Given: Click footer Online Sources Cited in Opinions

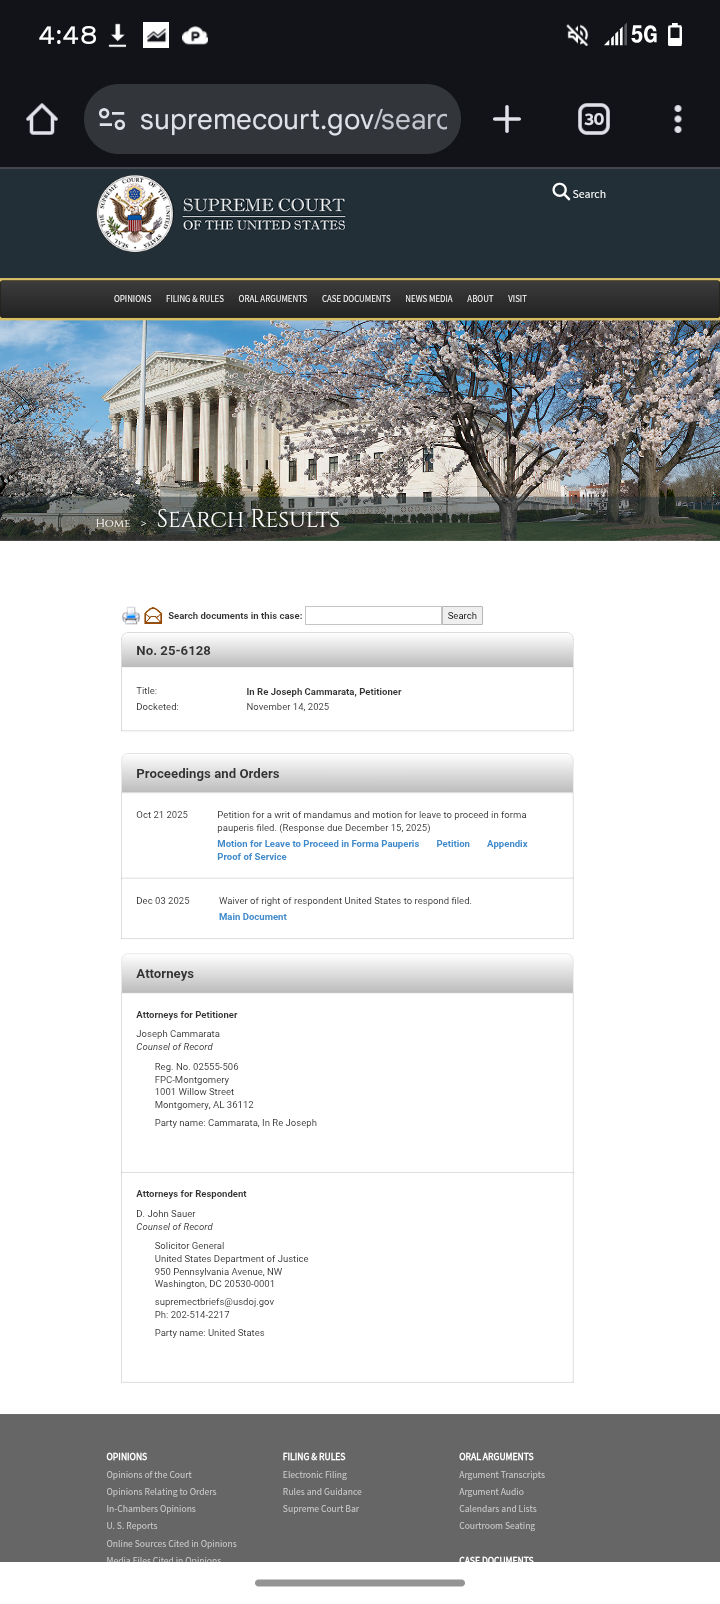Looking at the screenshot, I should (x=171, y=1544).
